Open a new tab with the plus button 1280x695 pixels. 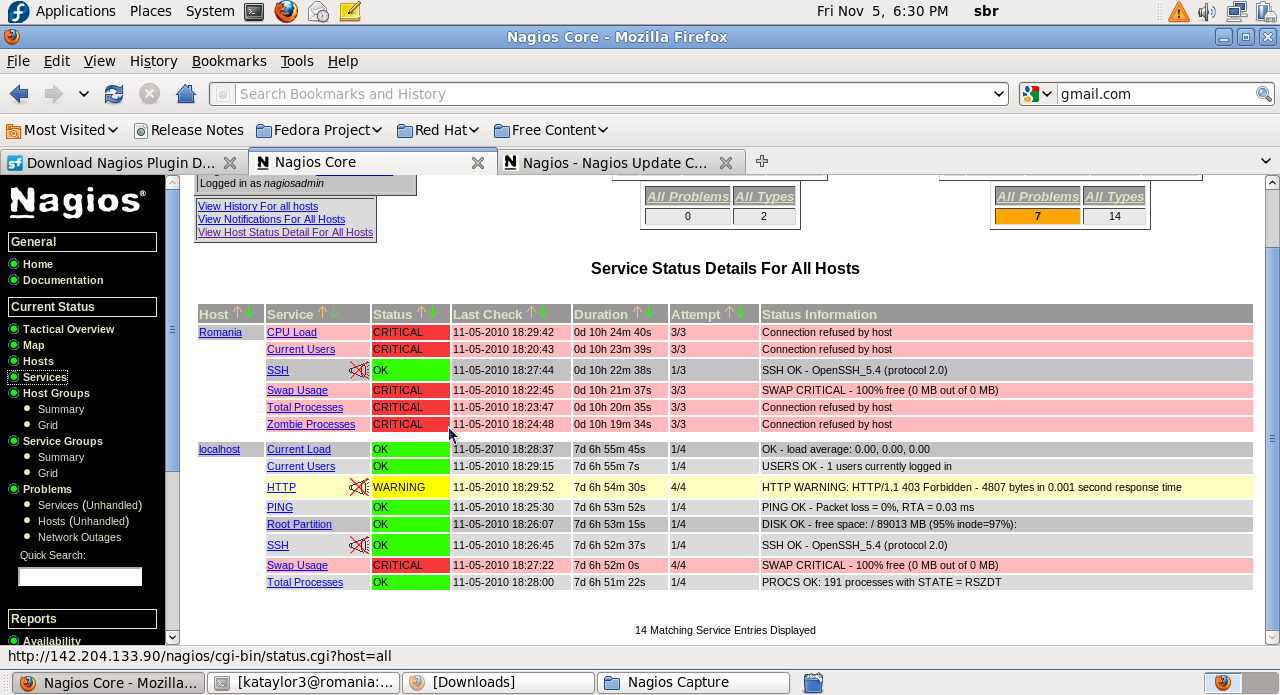click(x=762, y=161)
